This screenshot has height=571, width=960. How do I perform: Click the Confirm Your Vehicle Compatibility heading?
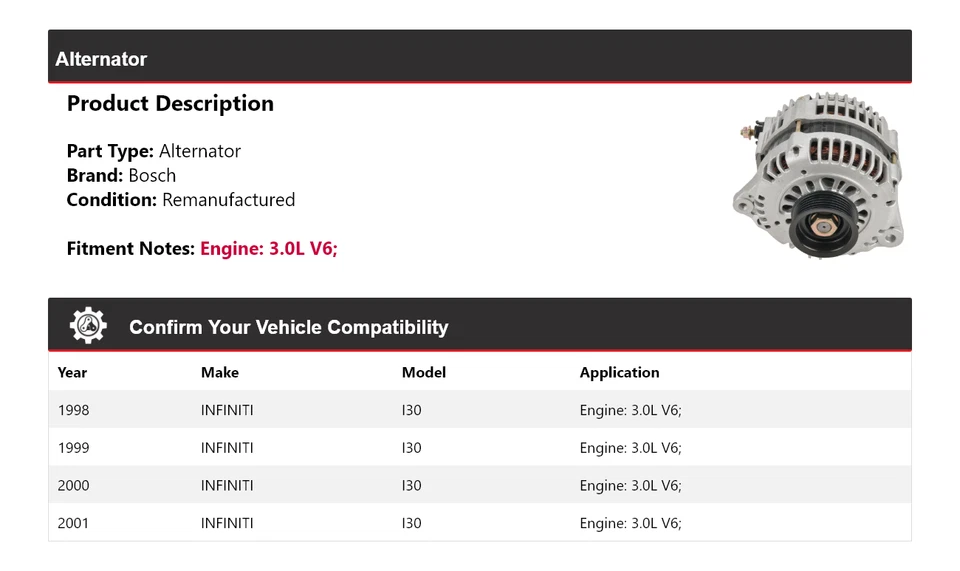[288, 327]
